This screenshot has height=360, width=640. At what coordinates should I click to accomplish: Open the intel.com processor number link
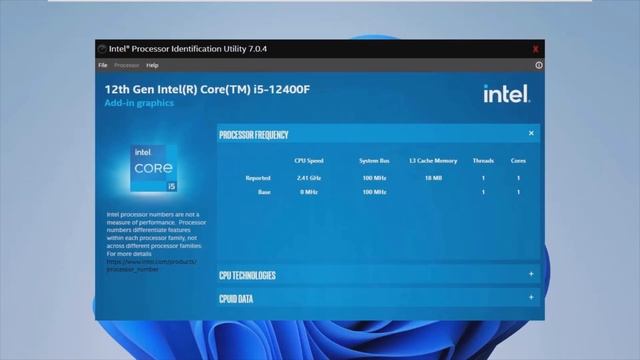pyautogui.click(x=151, y=265)
